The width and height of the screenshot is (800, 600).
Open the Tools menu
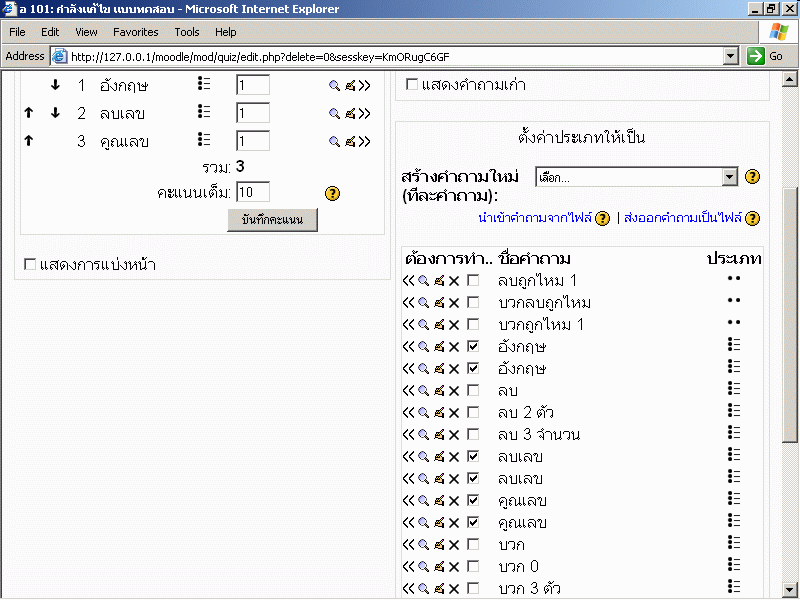tap(186, 32)
